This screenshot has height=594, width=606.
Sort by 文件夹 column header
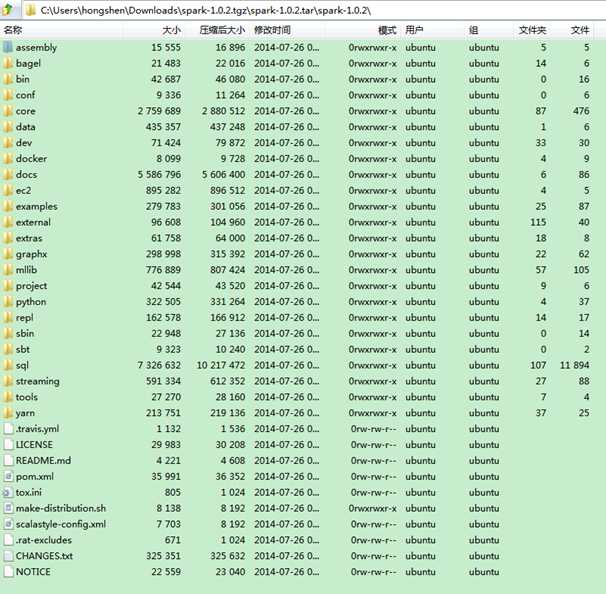[x=532, y=30]
